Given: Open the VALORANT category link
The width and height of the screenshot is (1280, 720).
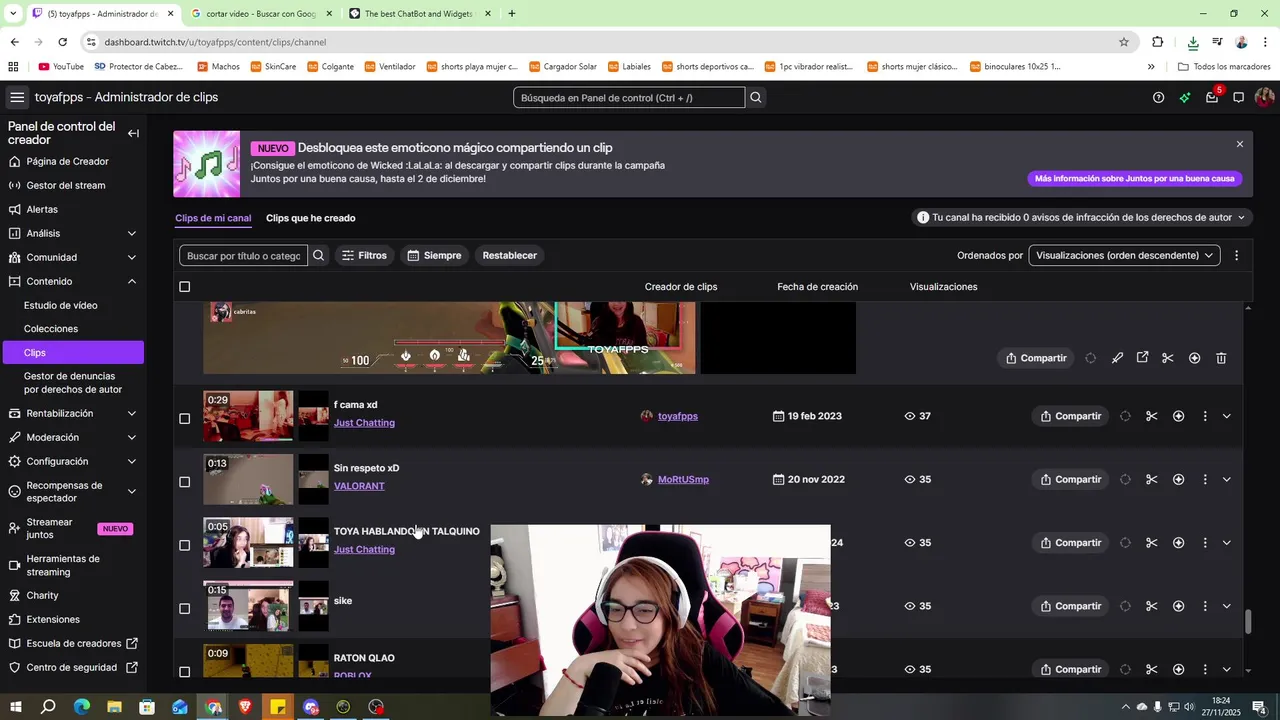Looking at the screenshot, I should click(x=359, y=486).
